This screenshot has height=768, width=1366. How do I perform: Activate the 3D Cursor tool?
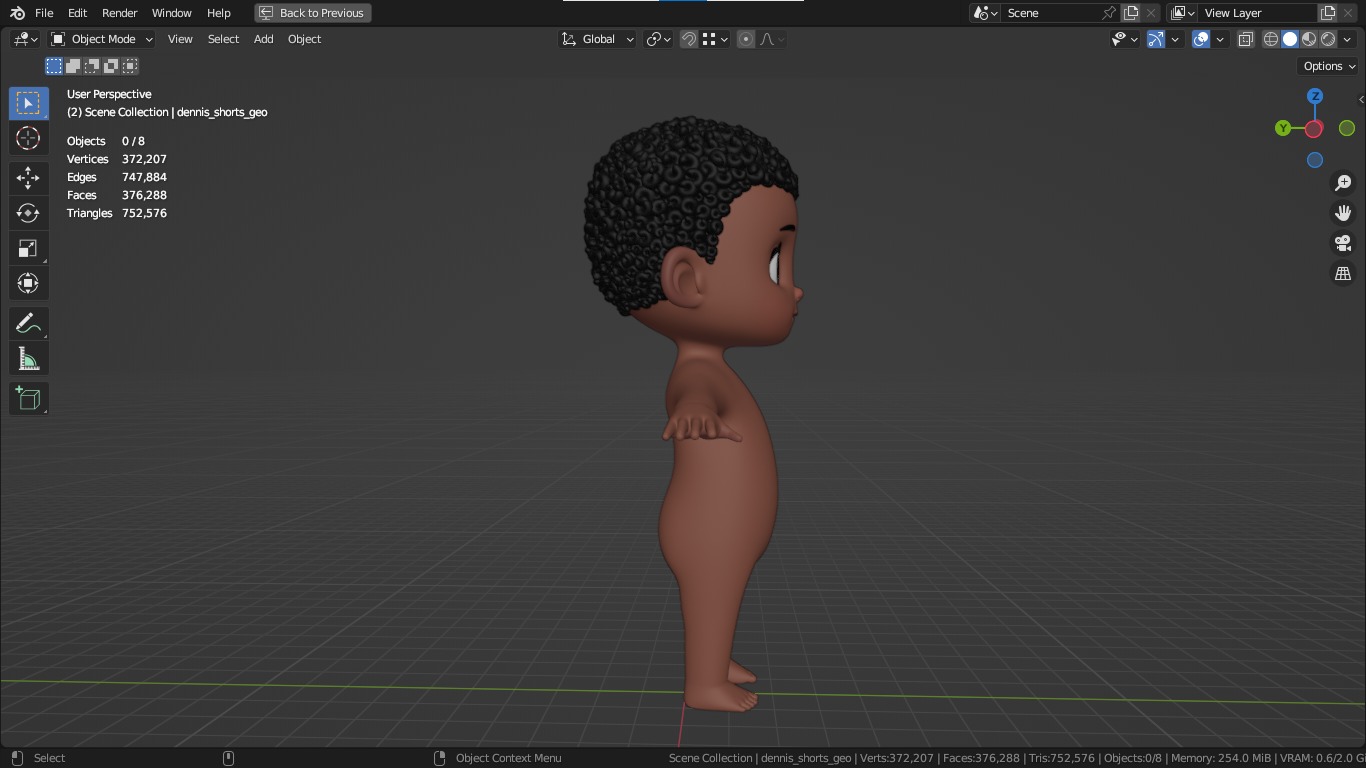tap(28, 138)
